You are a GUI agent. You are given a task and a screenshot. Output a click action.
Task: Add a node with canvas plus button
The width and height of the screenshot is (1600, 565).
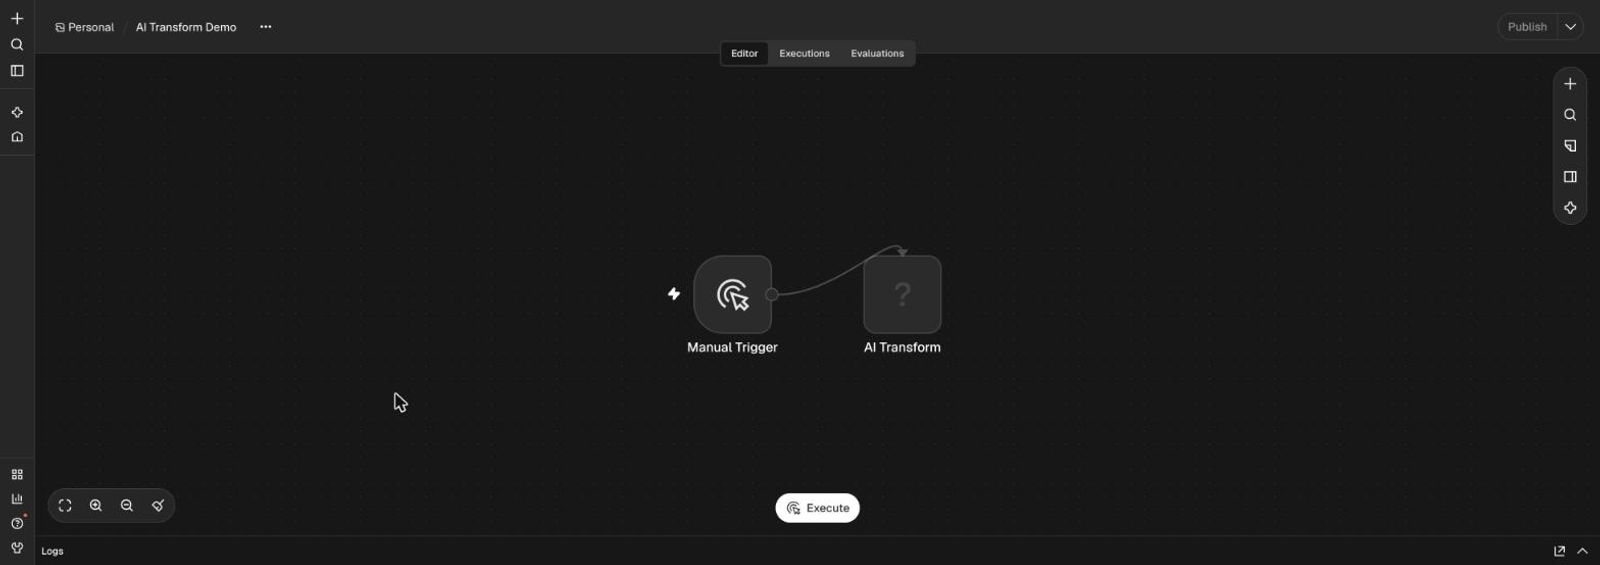click(x=1570, y=84)
